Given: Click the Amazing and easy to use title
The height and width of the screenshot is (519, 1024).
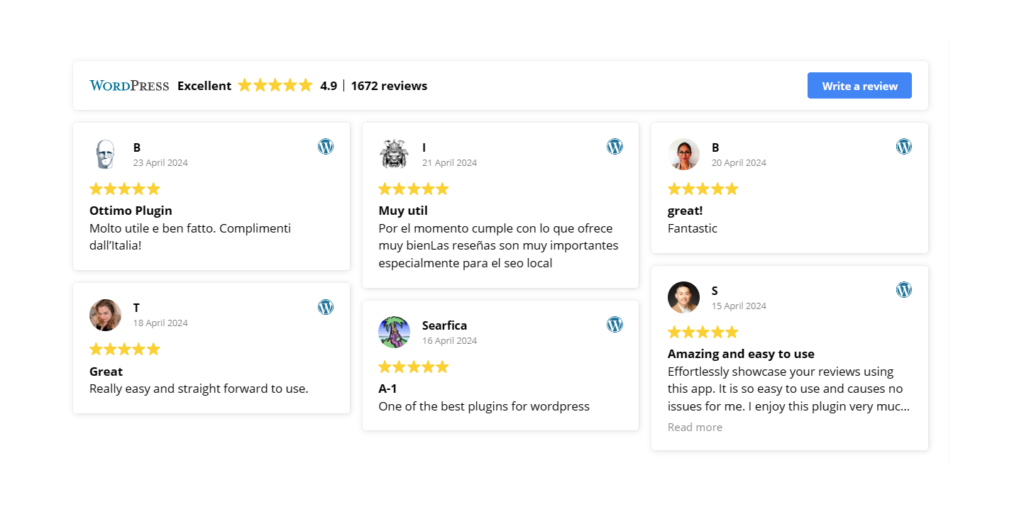Looking at the screenshot, I should tap(740, 354).
